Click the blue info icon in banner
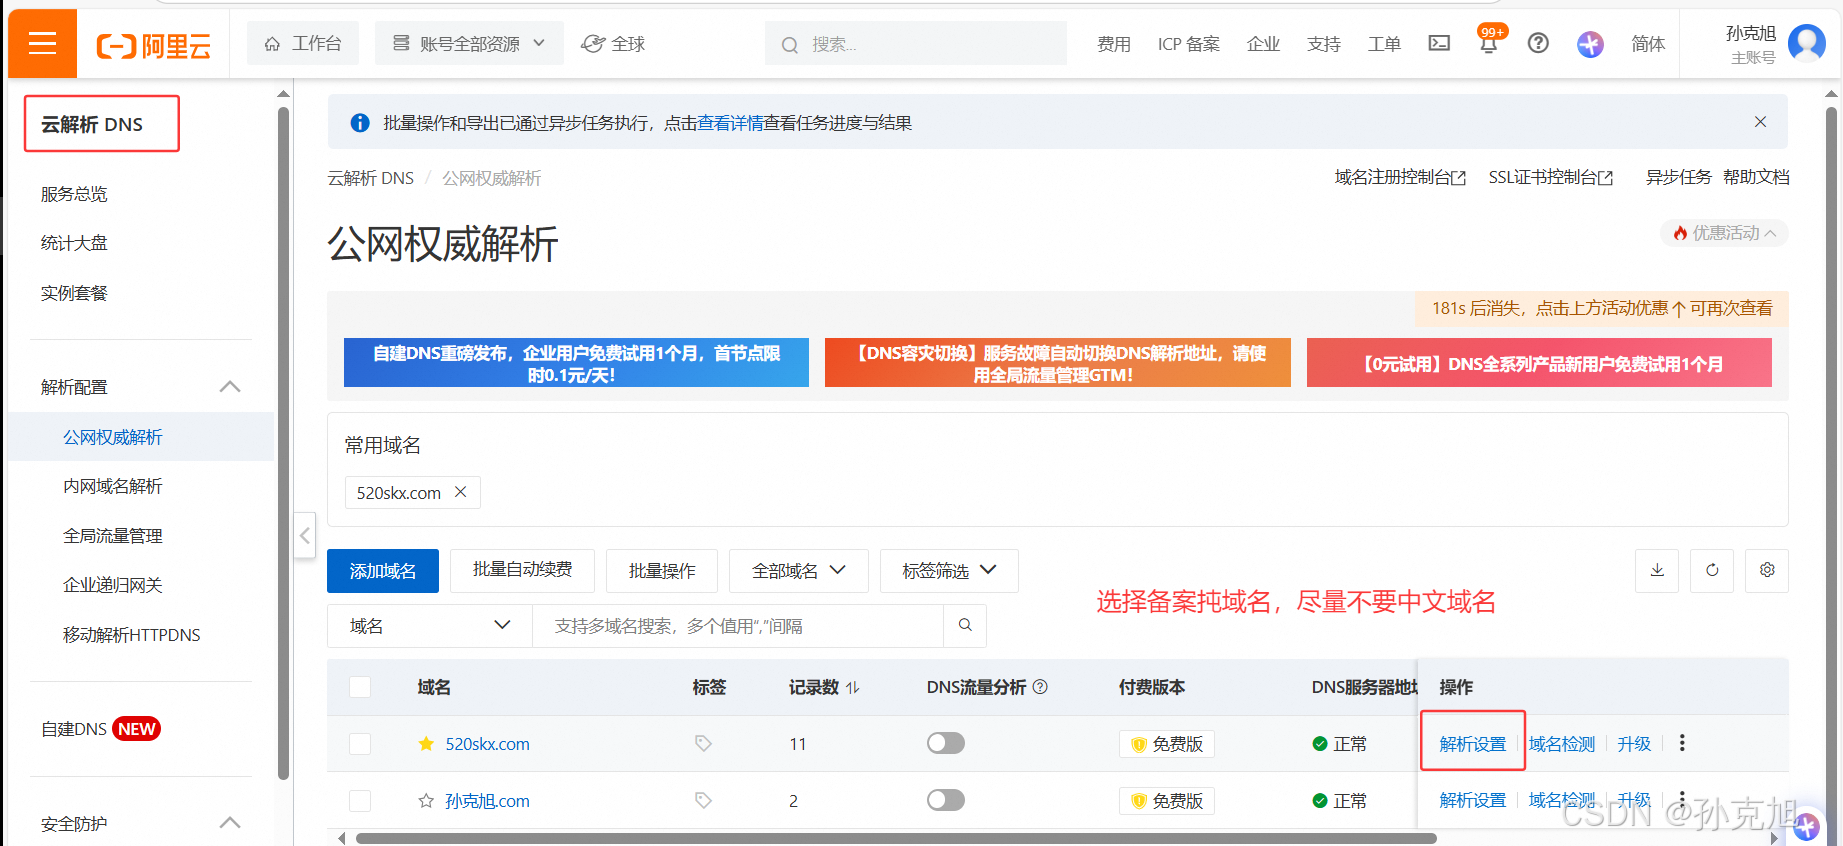Image resolution: width=1843 pixels, height=846 pixels. [360, 122]
